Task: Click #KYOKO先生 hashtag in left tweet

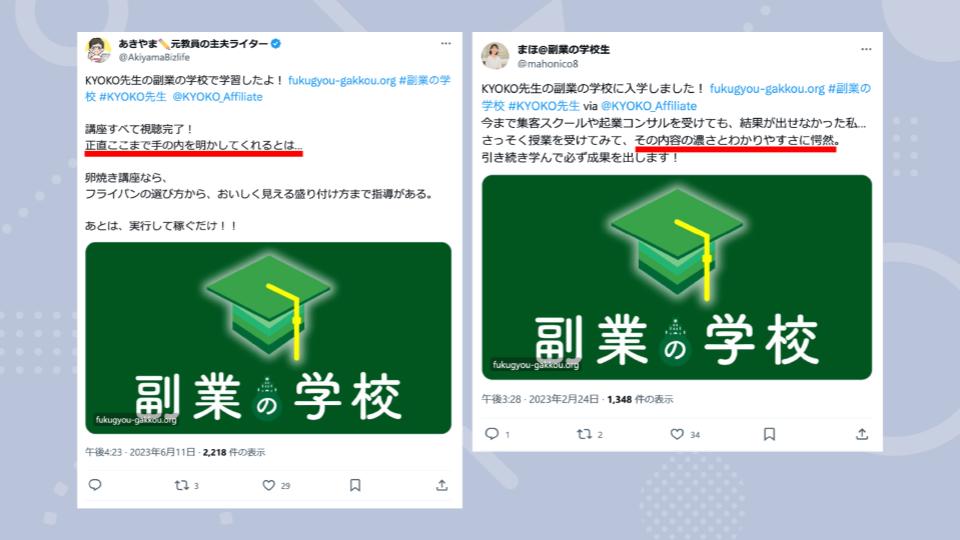Action: [x=132, y=97]
